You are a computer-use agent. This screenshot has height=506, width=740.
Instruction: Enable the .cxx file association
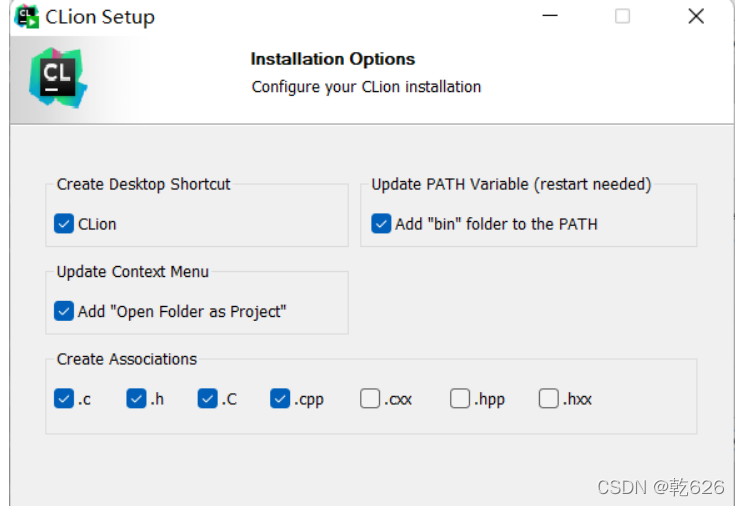[x=370, y=399]
